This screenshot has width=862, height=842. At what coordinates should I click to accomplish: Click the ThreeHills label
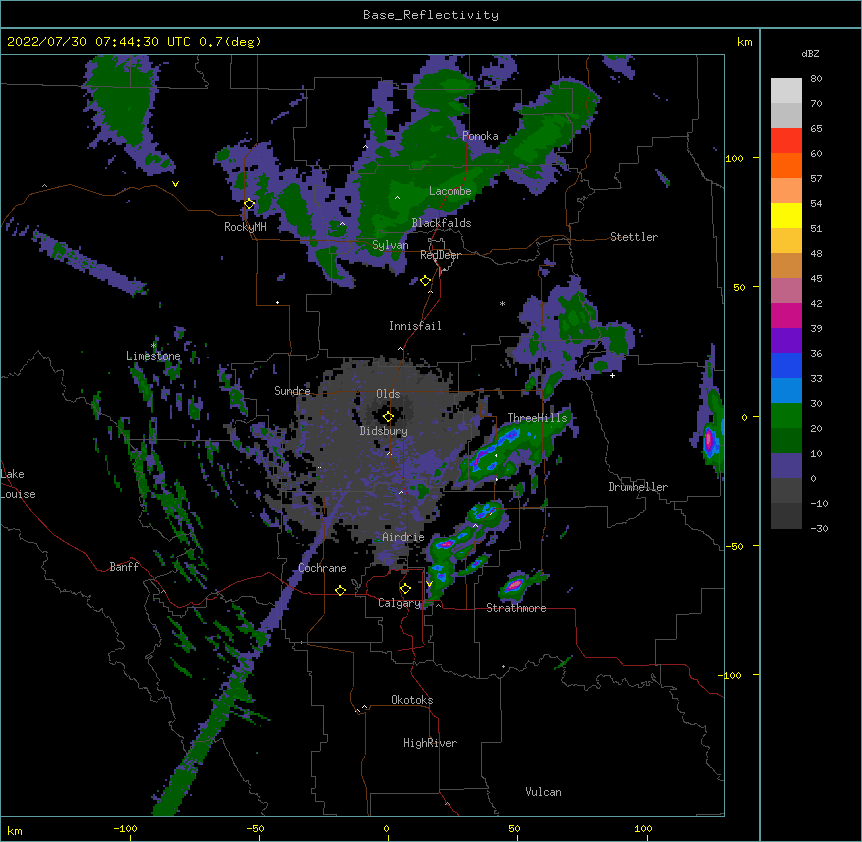point(537,418)
